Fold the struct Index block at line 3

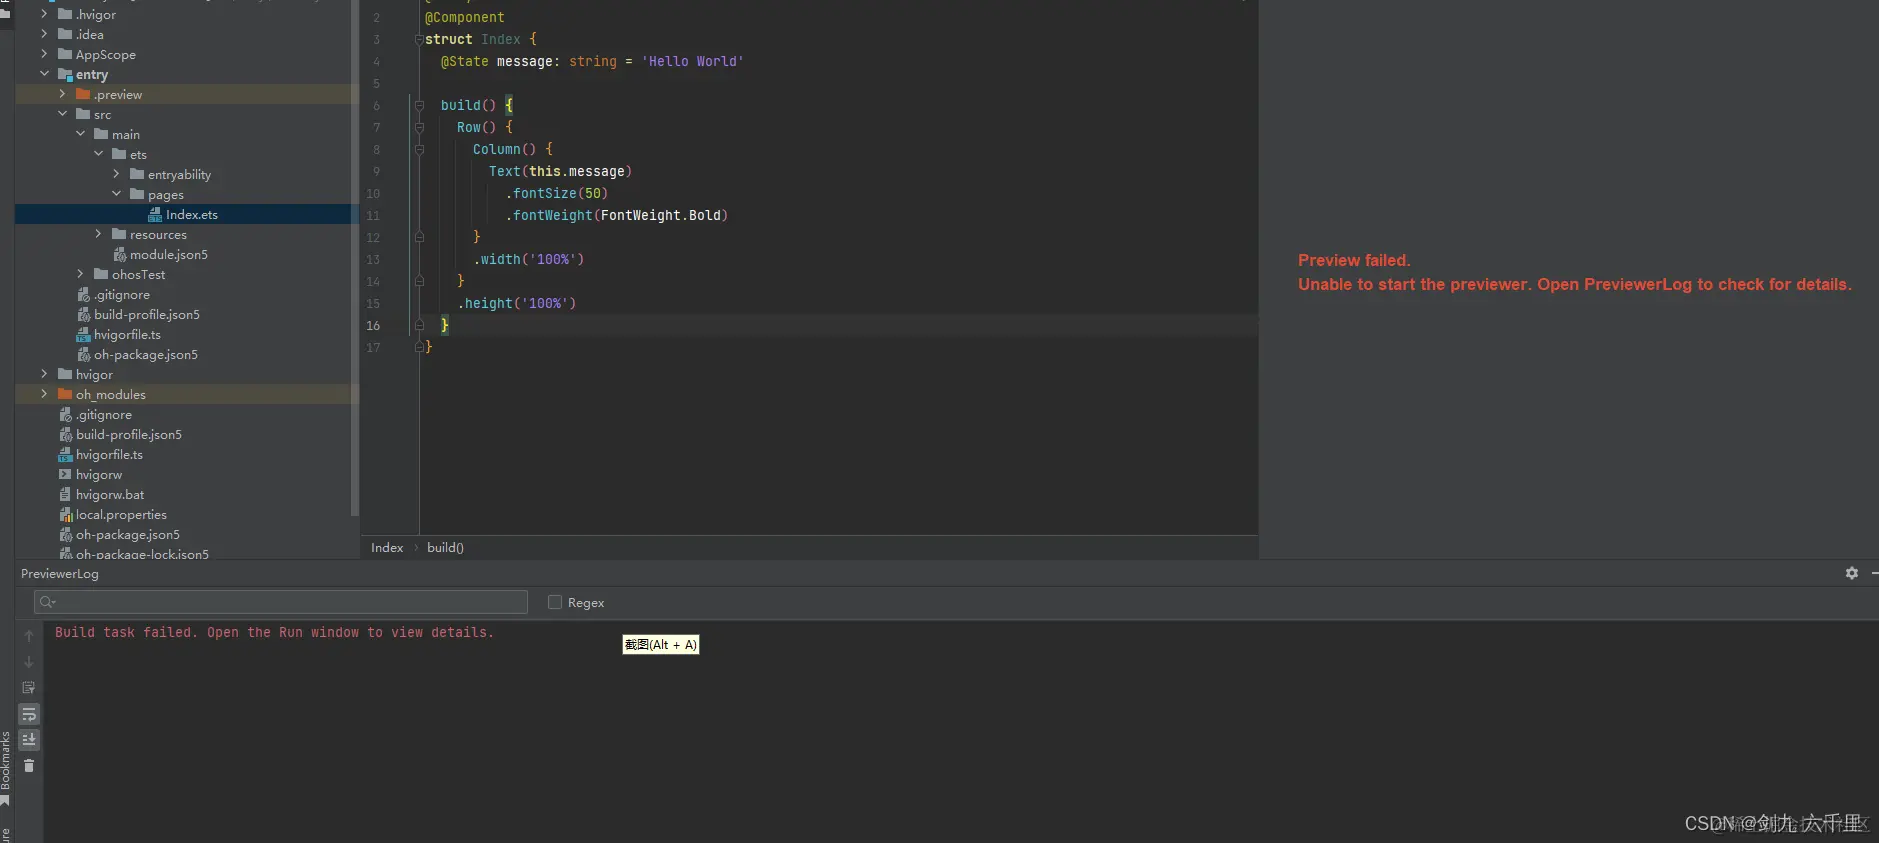(419, 40)
